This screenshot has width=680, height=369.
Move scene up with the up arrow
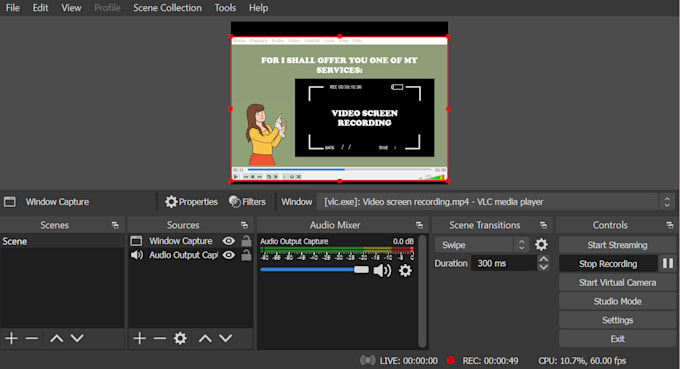pos(57,338)
